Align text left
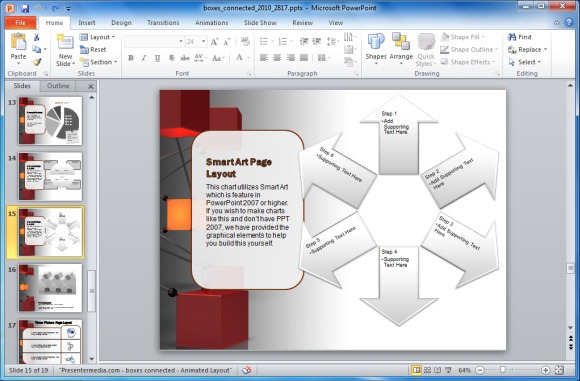The image size is (580, 381). click(x=264, y=57)
